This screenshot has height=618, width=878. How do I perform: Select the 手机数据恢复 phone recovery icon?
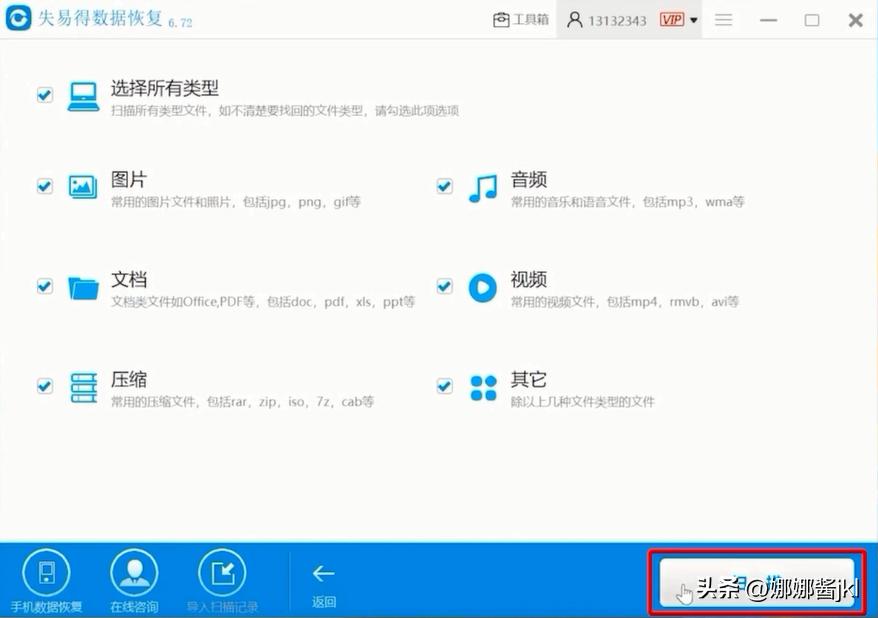[x=43, y=573]
